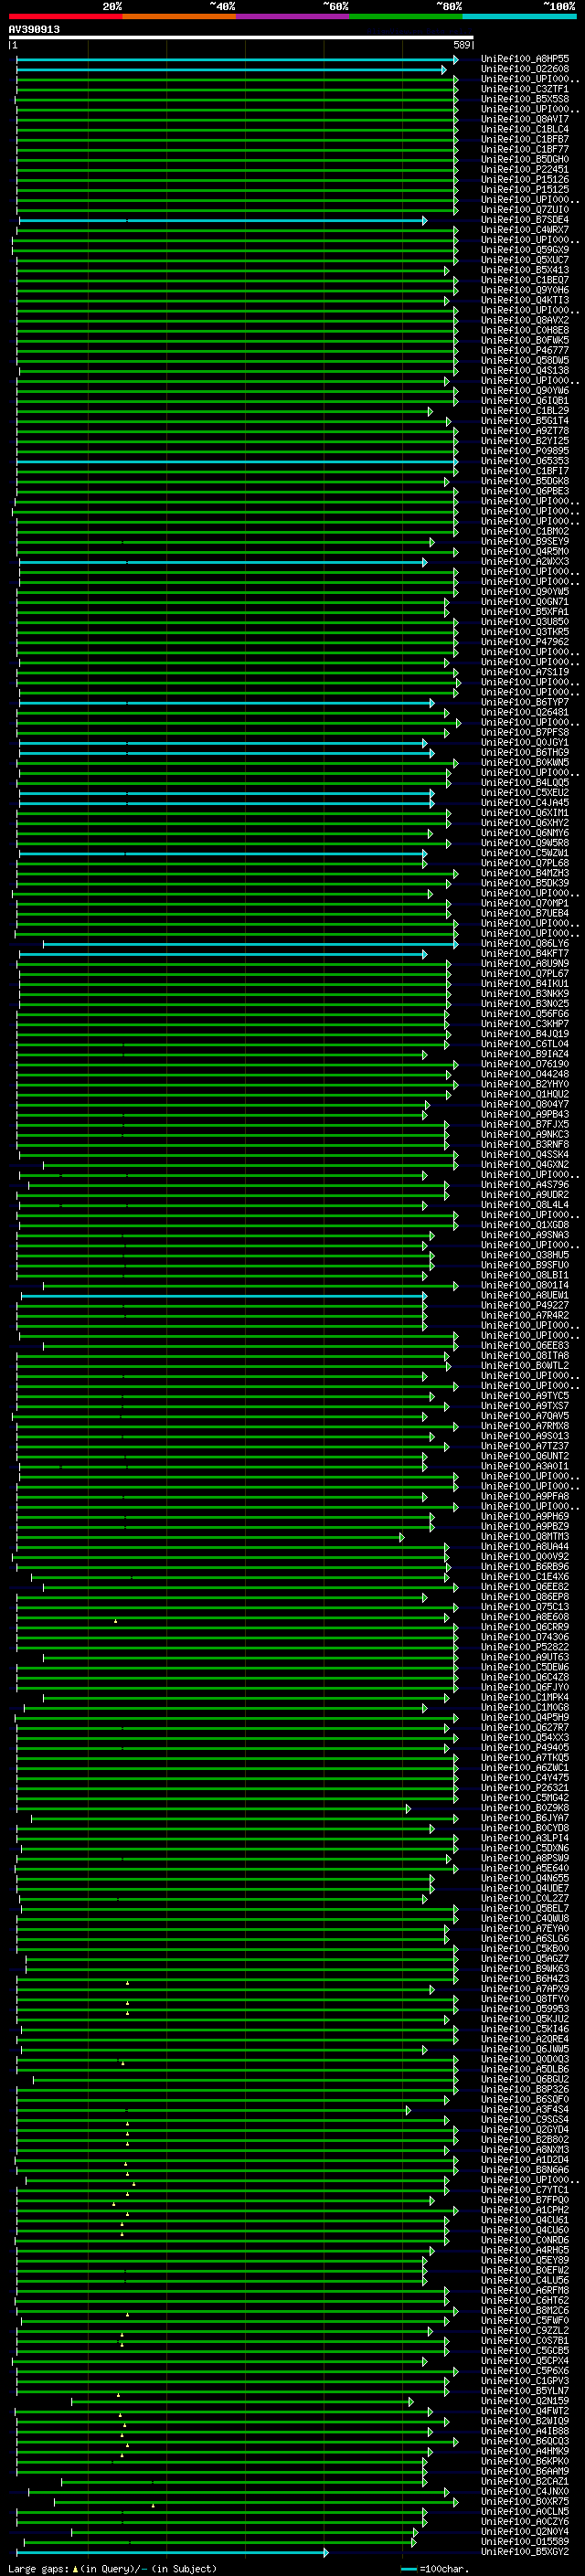Click the UniRef100_P47962 label
The width and height of the screenshot is (585, 2576).
(525, 642)
